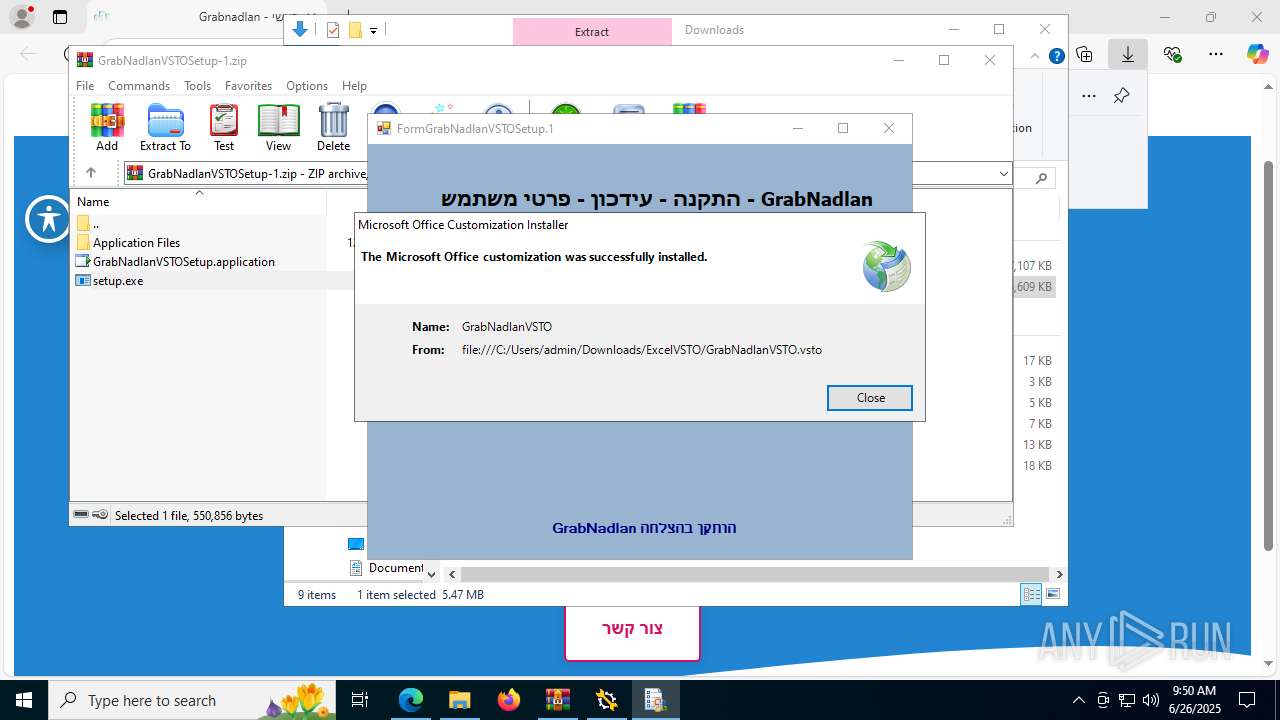Viewport: 1280px width, 720px height.
Task: Open Edge browser essentials heart icon
Action: click(1173, 54)
